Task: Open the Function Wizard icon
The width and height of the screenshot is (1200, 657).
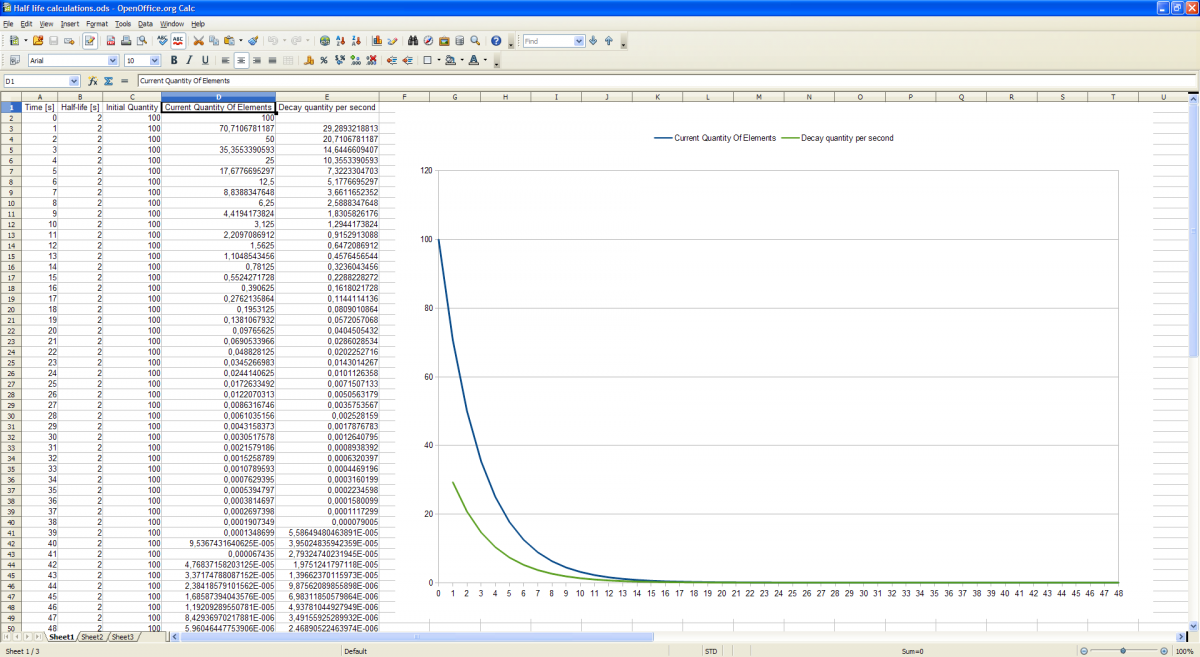Action: click(93, 81)
